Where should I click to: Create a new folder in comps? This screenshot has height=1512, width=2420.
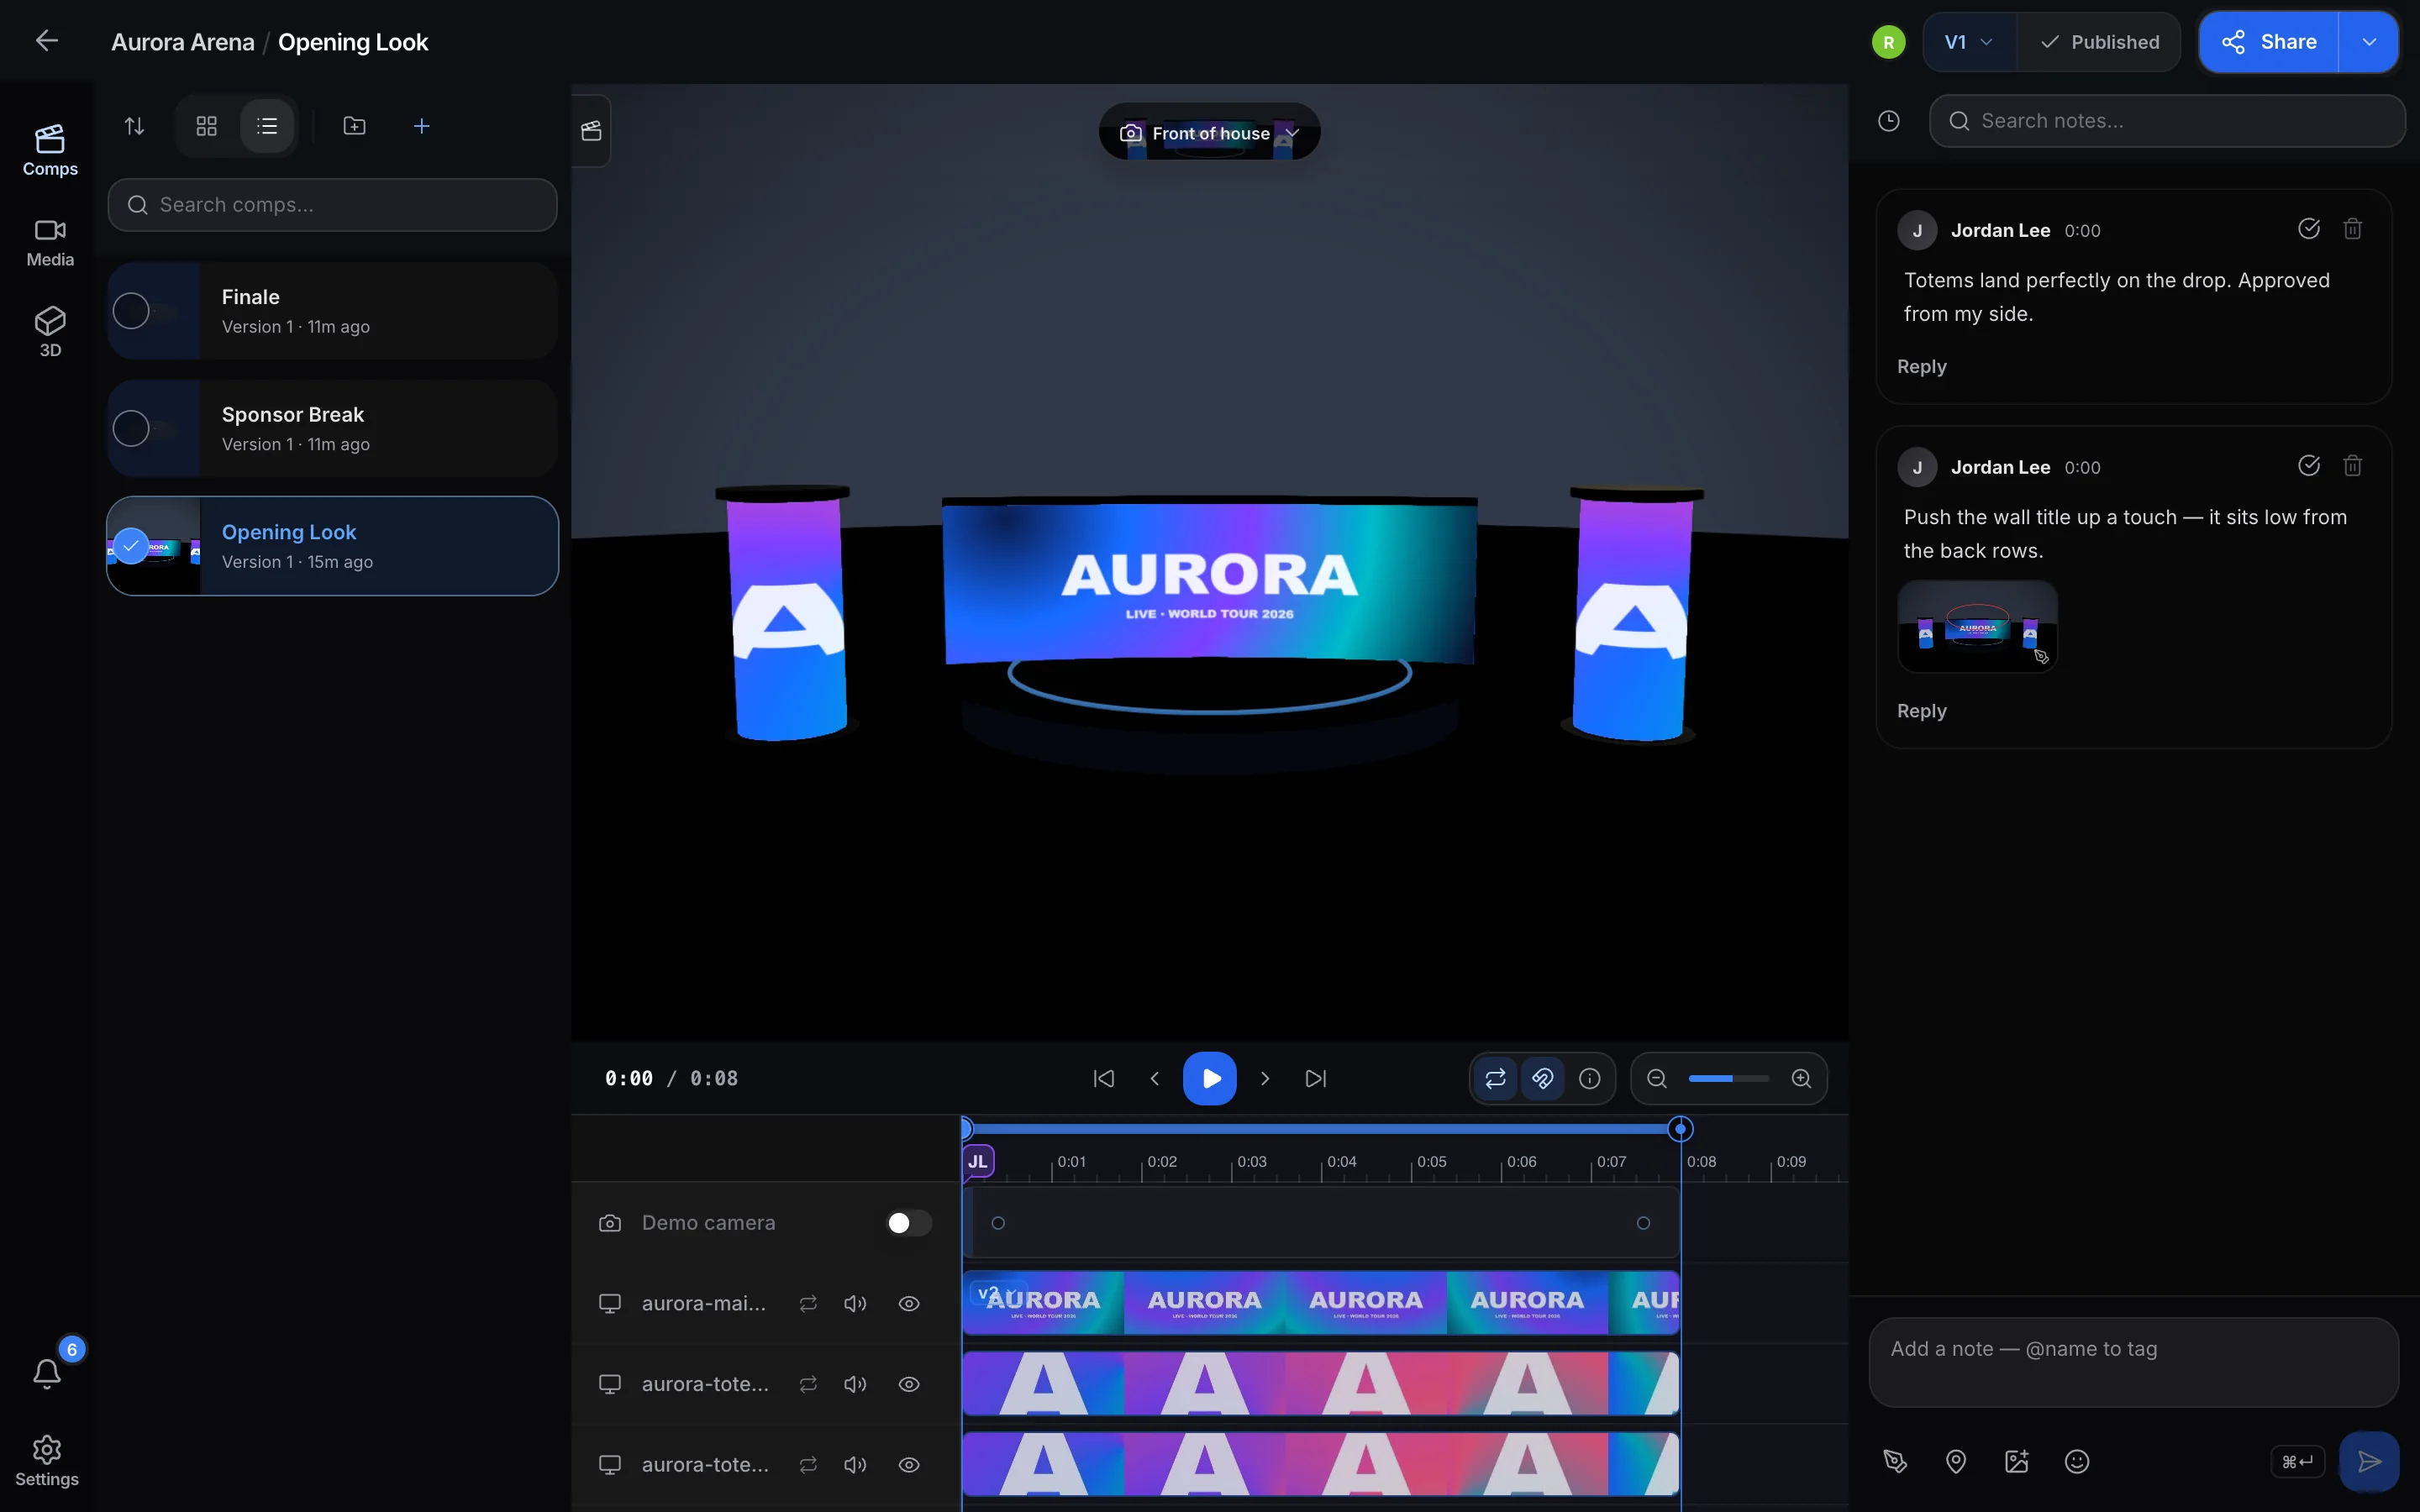pos(354,126)
